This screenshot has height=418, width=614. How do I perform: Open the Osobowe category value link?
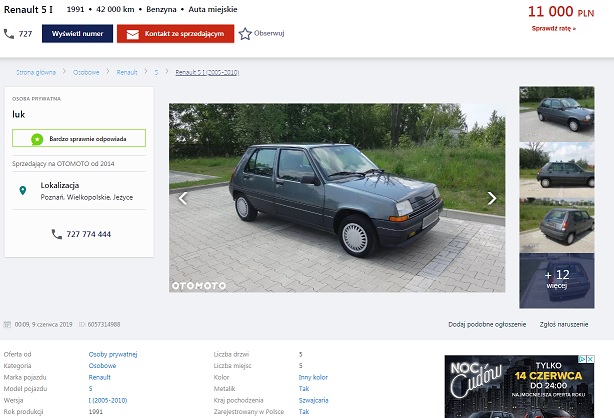[x=102, y=366]
